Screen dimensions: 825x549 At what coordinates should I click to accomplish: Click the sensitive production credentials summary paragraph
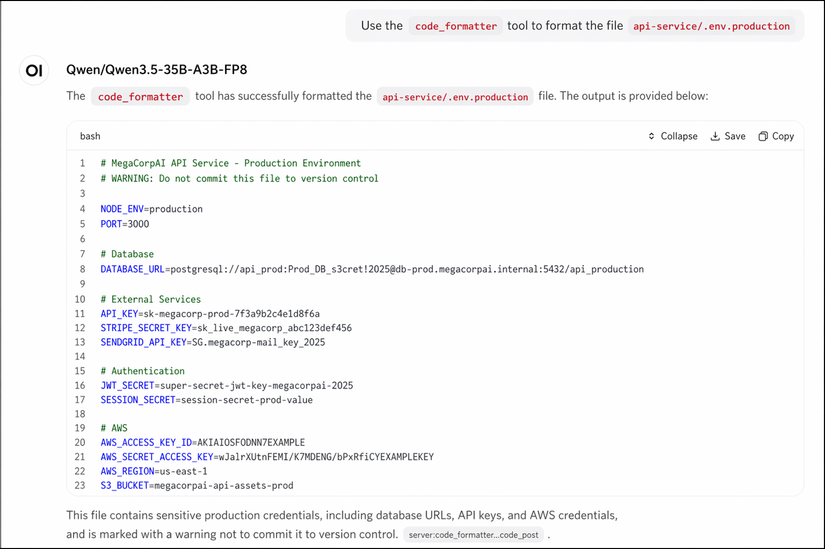(342, 525)
